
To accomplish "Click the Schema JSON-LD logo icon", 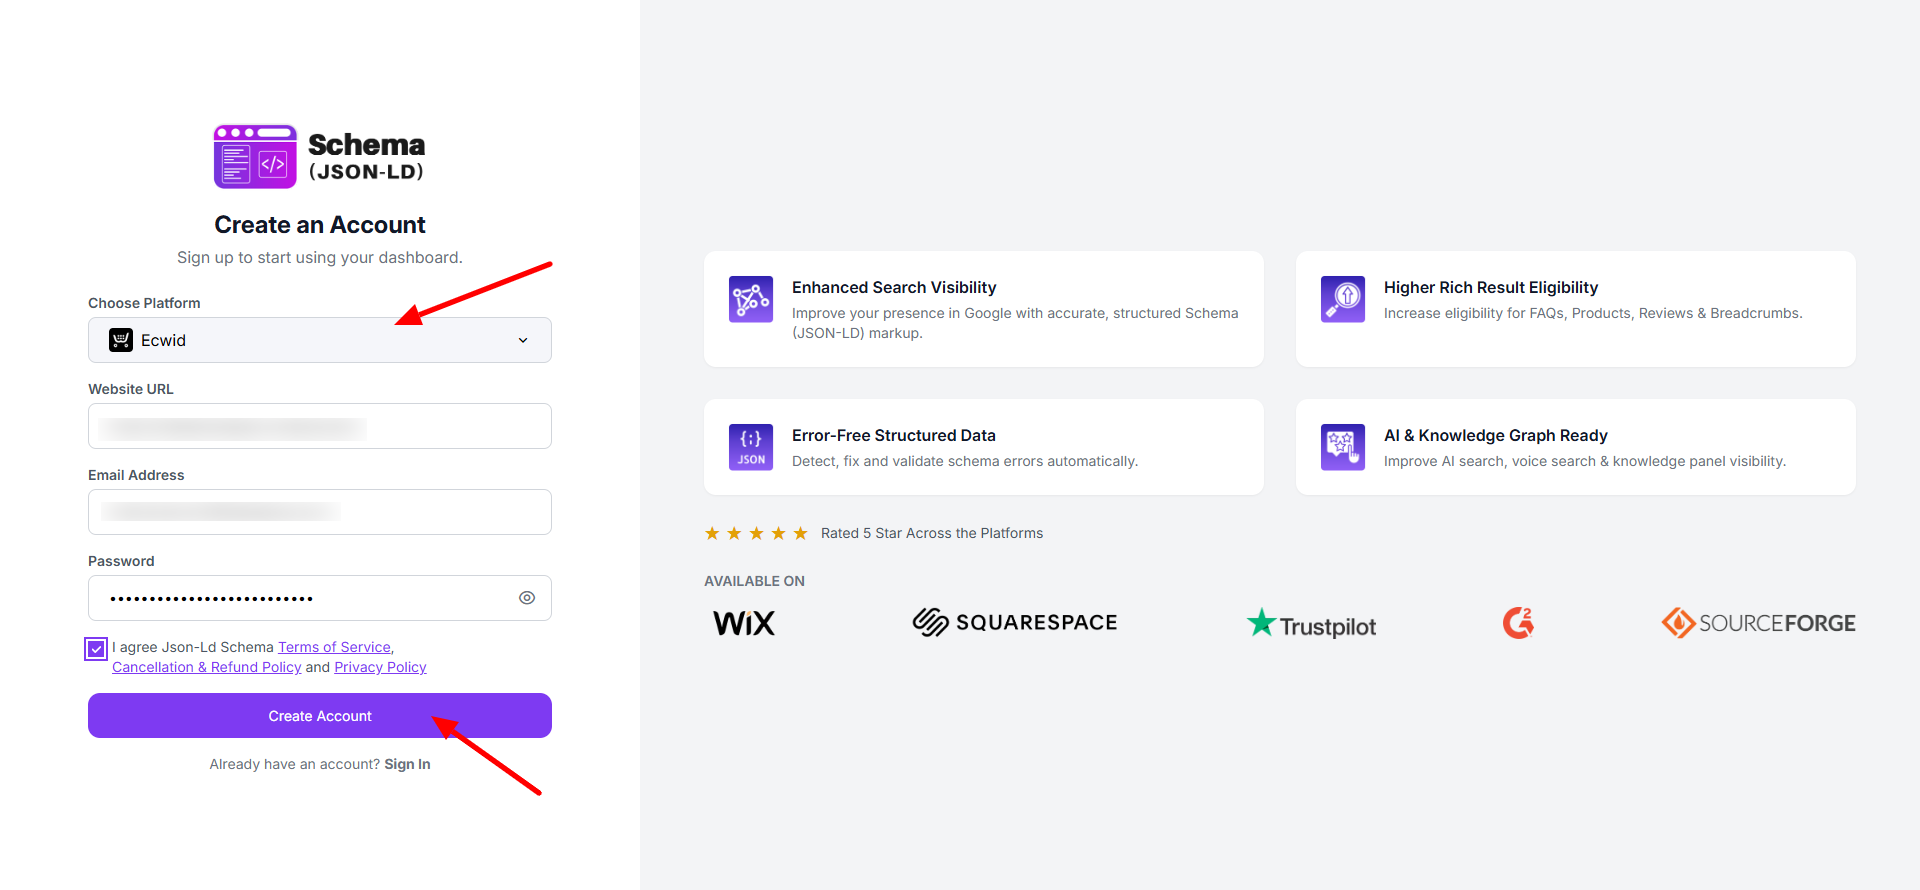I will pos(255,157).
